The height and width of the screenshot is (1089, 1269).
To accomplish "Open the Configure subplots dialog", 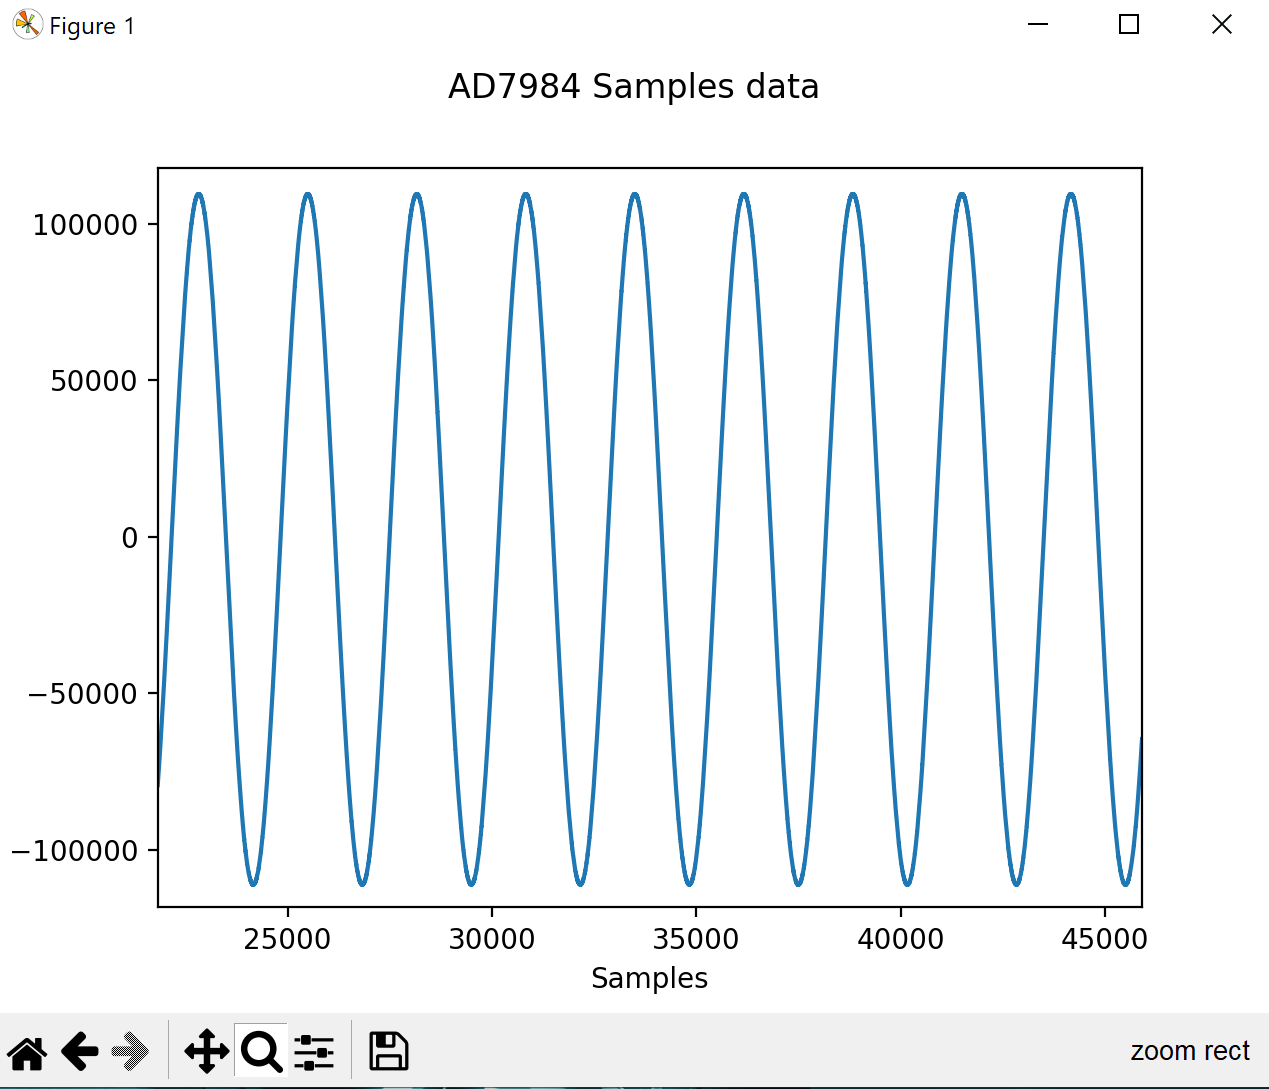I will click(314, 1052).
